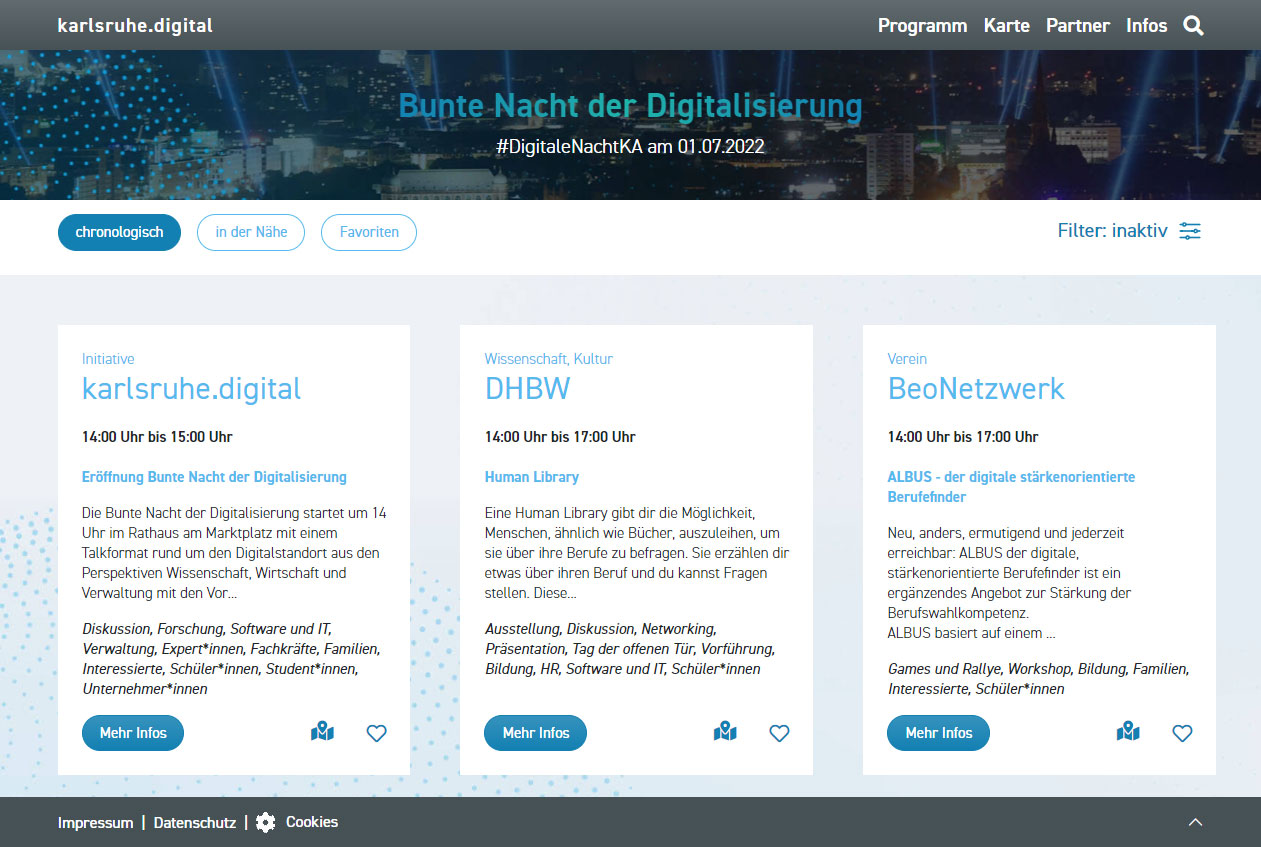
Task: Show DHBW event on map
Action: click(725, 733)
